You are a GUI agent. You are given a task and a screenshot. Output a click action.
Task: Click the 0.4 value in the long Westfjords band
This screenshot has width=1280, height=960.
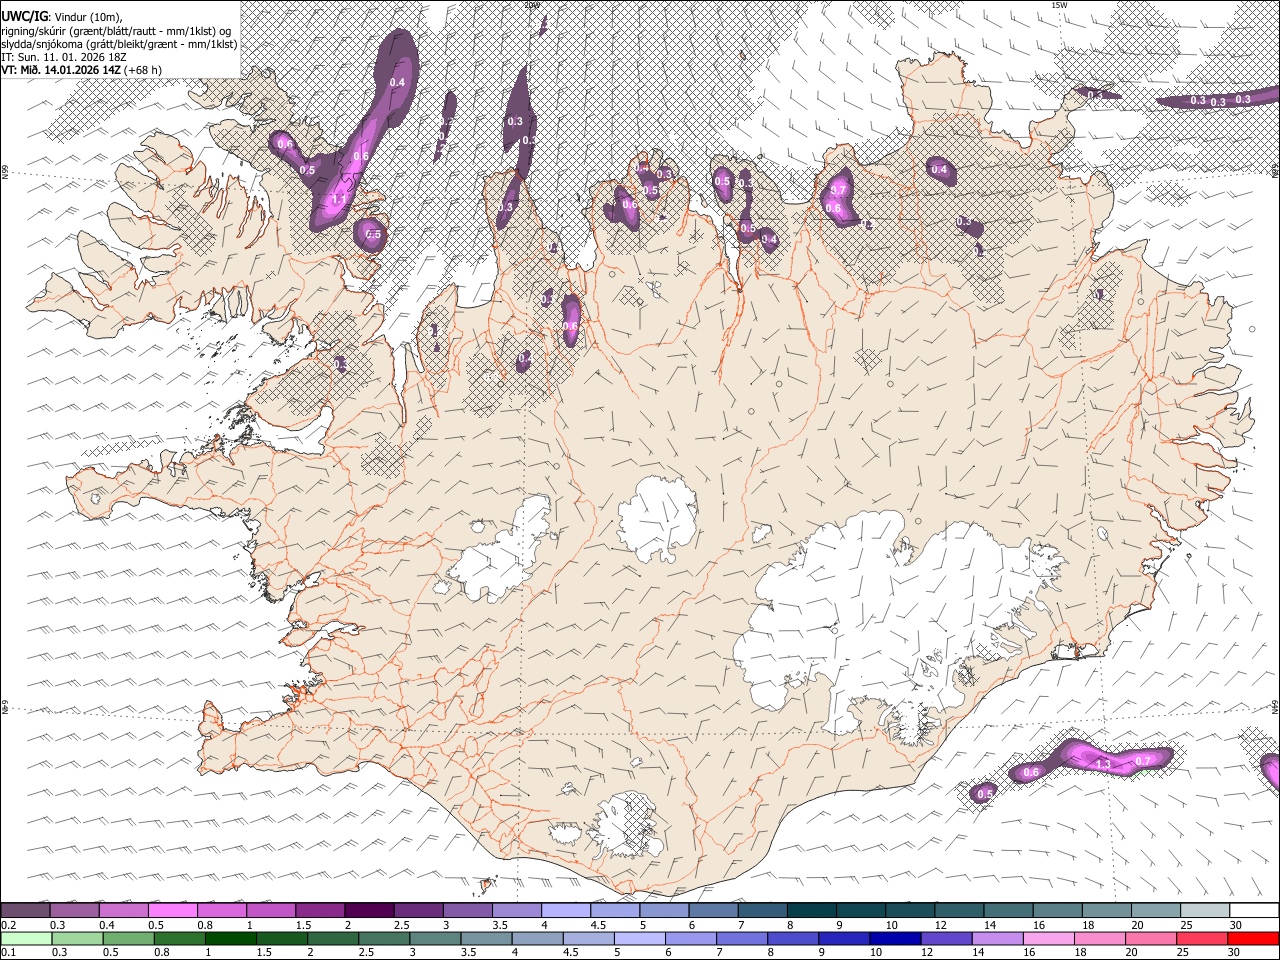(x=397, y=82)
